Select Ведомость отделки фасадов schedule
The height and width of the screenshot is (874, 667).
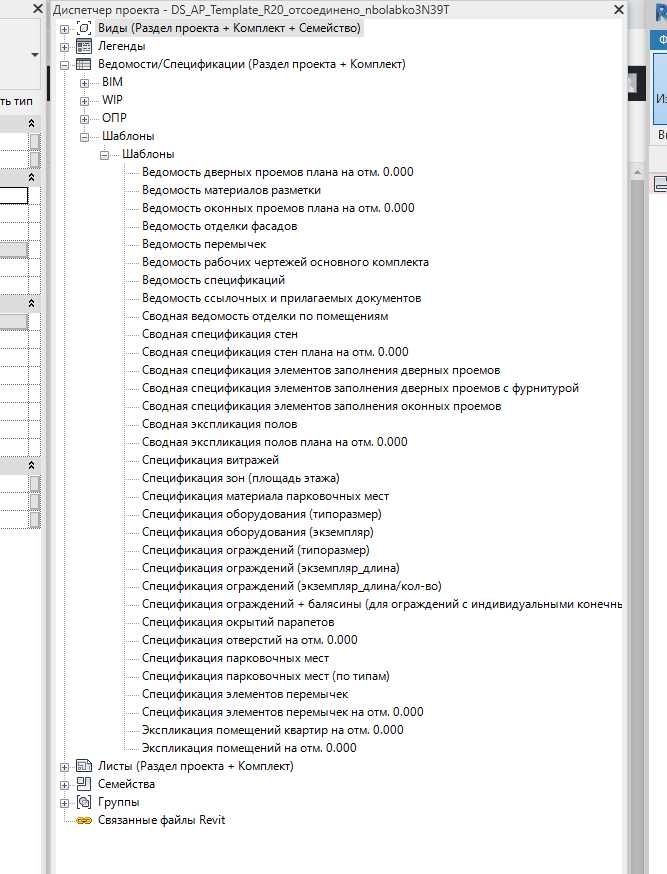click(219, 226)
